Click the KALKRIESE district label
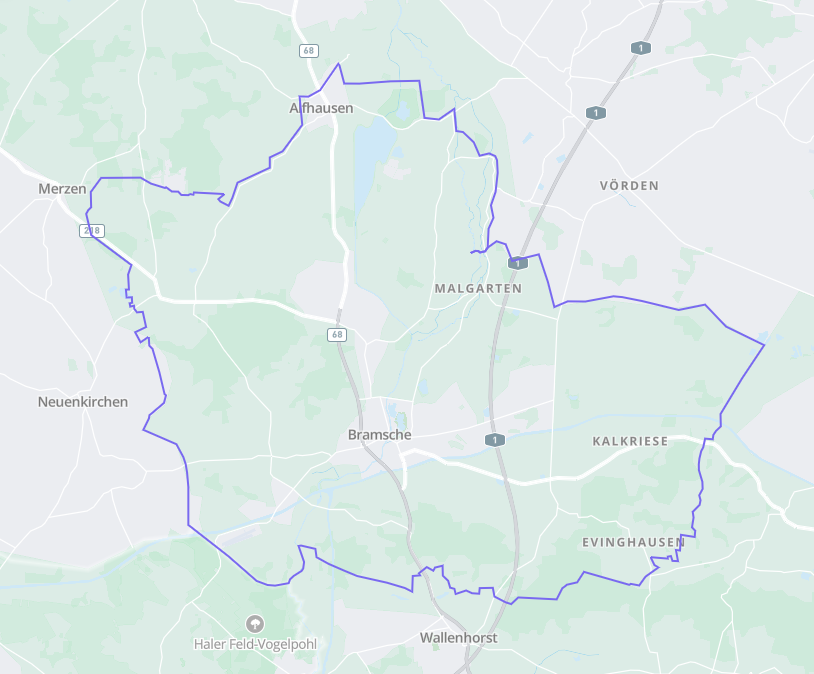The image size is (814, 674). tap(630, 441)
